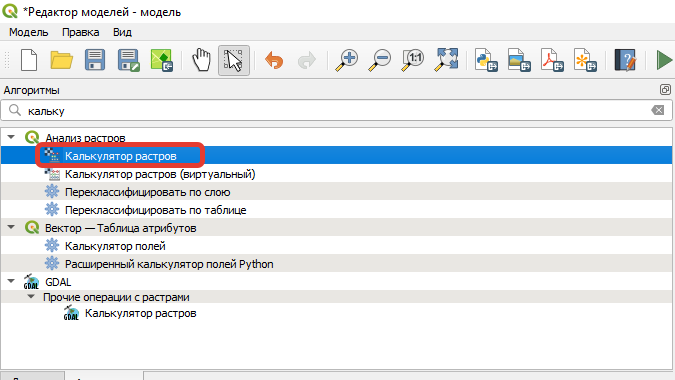Collapse the Вектор — Таблица атрибутов group
Image resolution: width=675 pixels, height=380 pixels.
(x=11, y=227)
